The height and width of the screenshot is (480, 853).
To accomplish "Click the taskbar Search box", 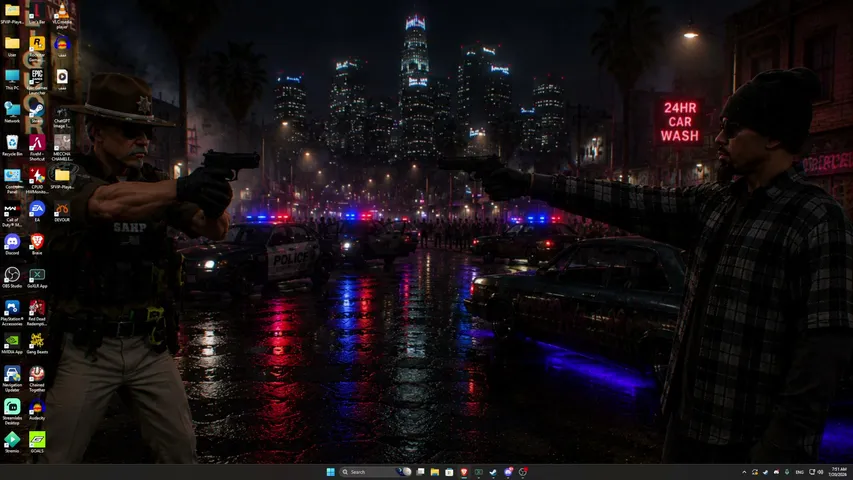I will tap(375, 472).
